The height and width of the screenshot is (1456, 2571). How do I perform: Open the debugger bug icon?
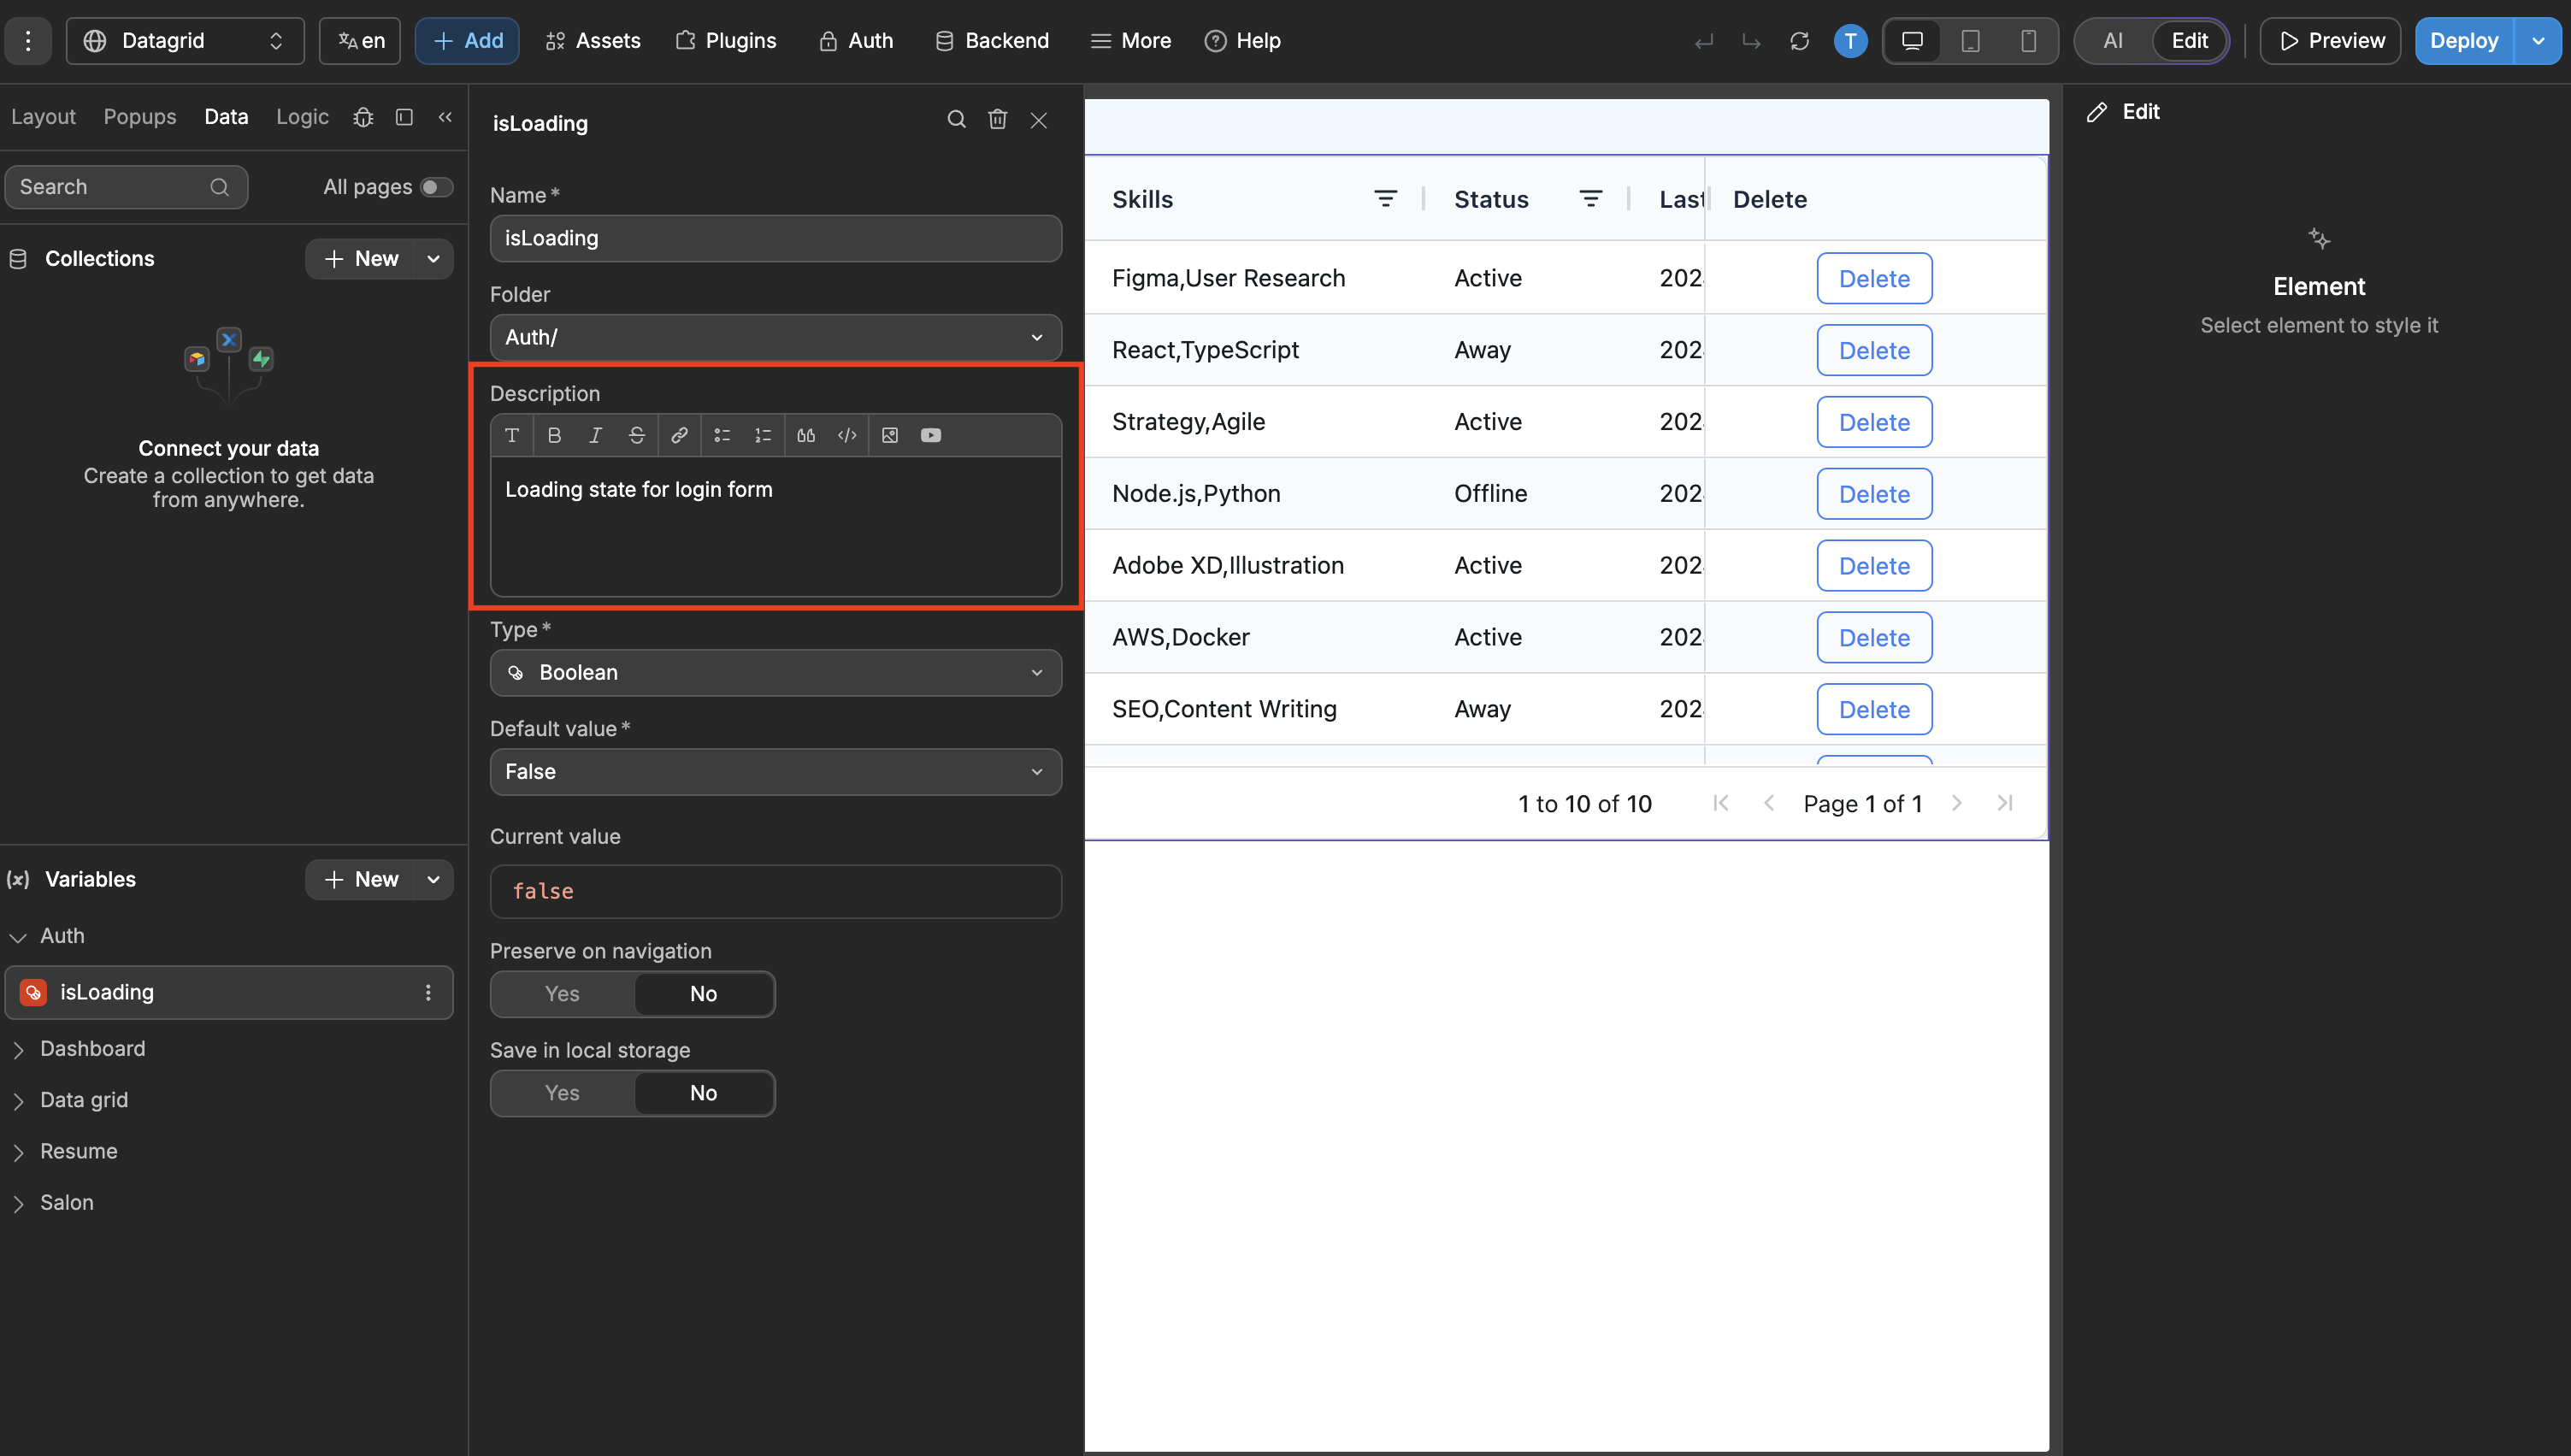click(363, 117)
